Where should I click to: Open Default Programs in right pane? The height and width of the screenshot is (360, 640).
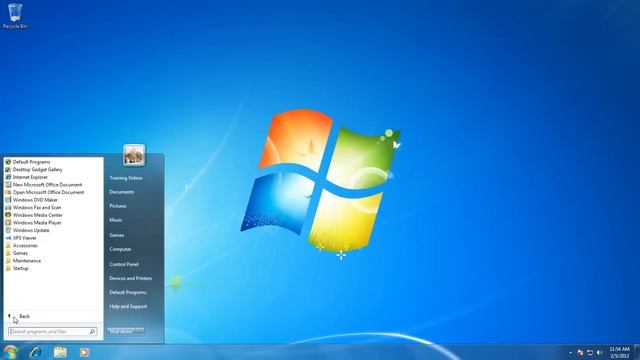pyautogui.click(x=128, y=292)
